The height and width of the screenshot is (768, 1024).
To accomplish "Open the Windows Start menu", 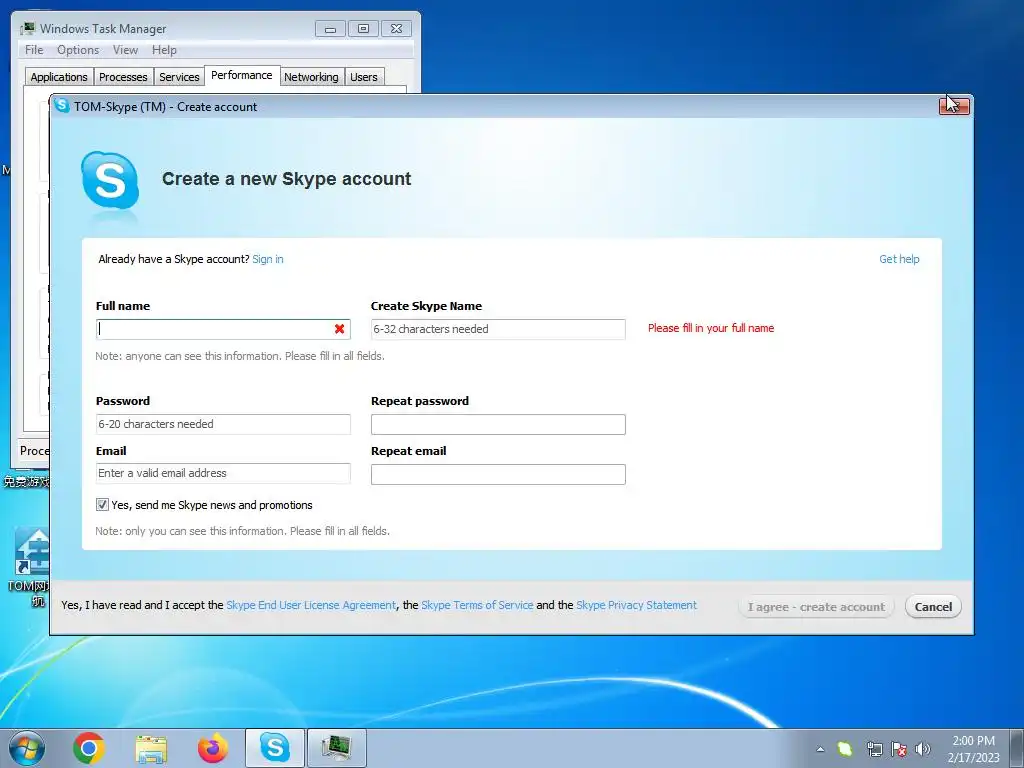I will [27, 748].
